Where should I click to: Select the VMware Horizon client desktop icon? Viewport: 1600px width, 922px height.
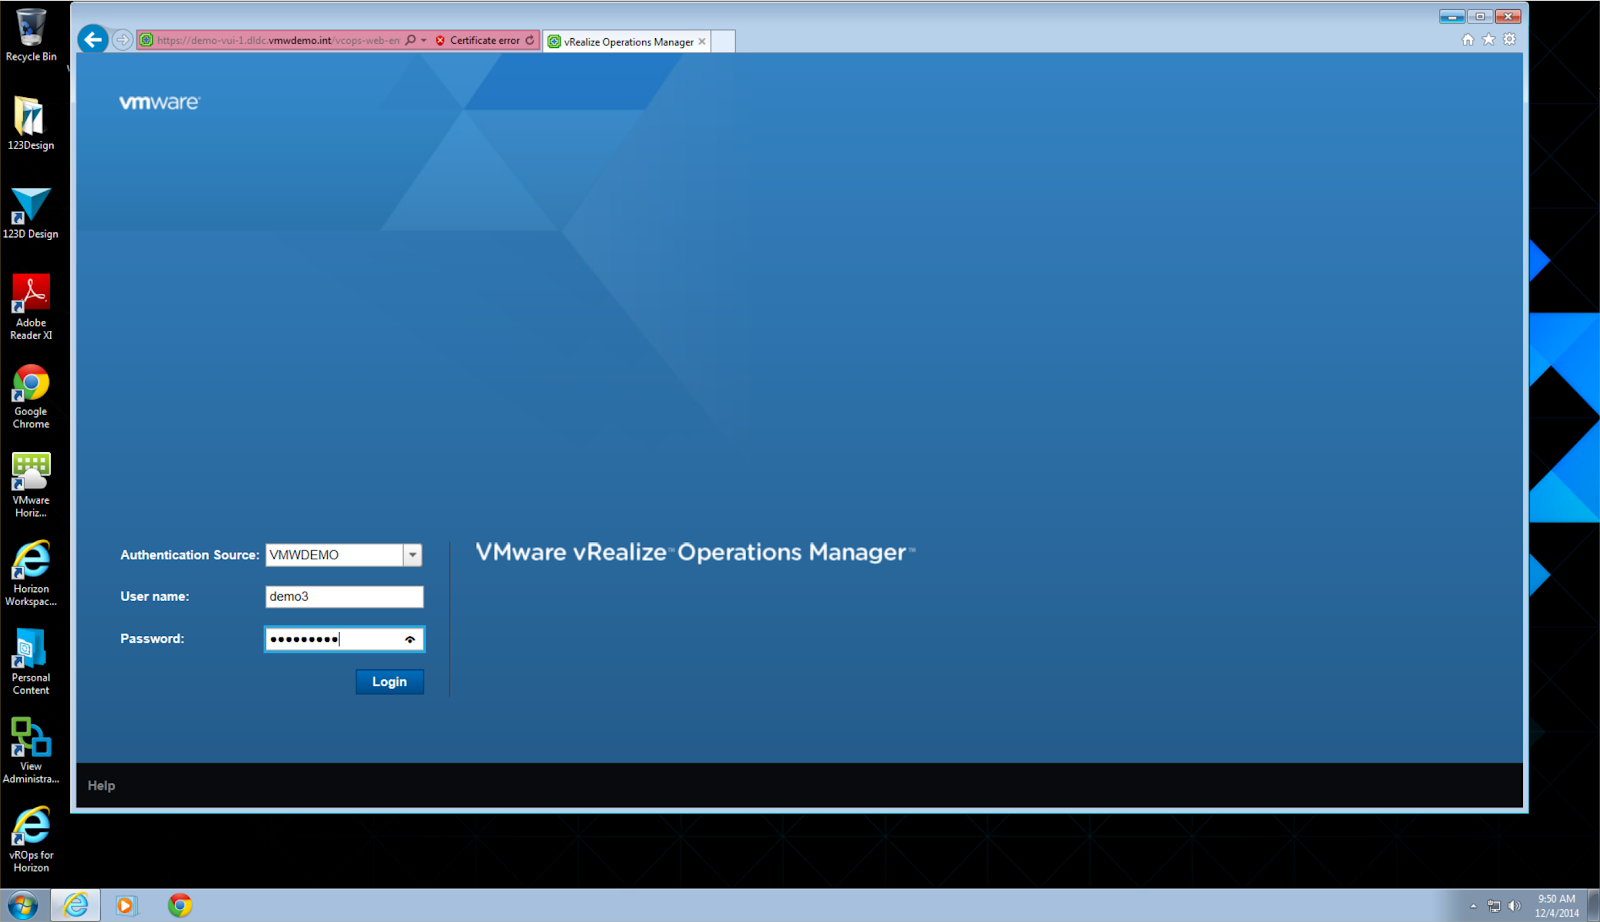click(31, 484)
